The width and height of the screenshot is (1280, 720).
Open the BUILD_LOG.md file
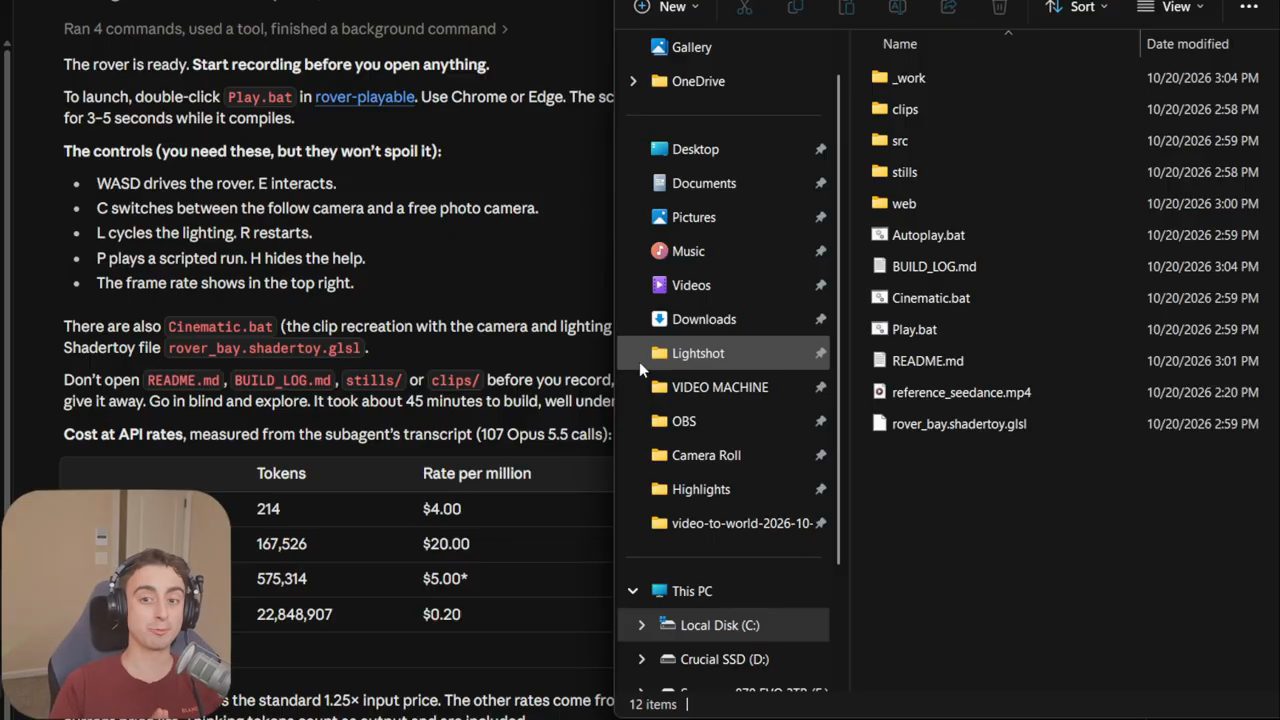934,266
